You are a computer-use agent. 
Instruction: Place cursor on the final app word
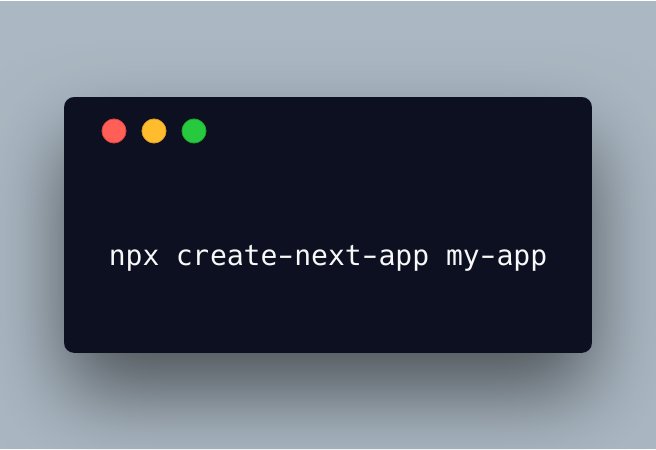click(x=522, y=258)
